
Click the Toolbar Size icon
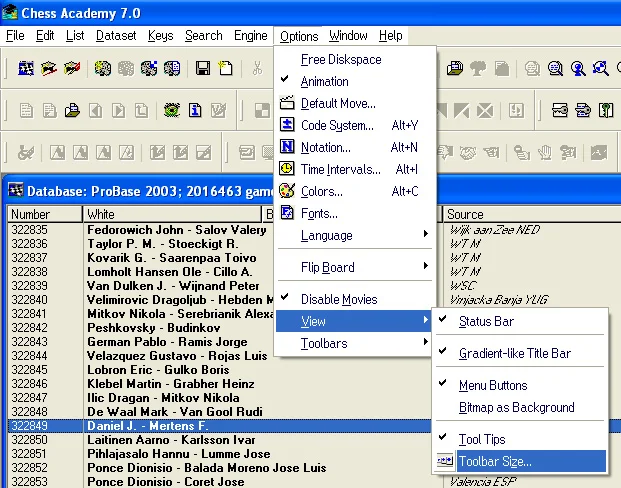click(x=445, y=461)
